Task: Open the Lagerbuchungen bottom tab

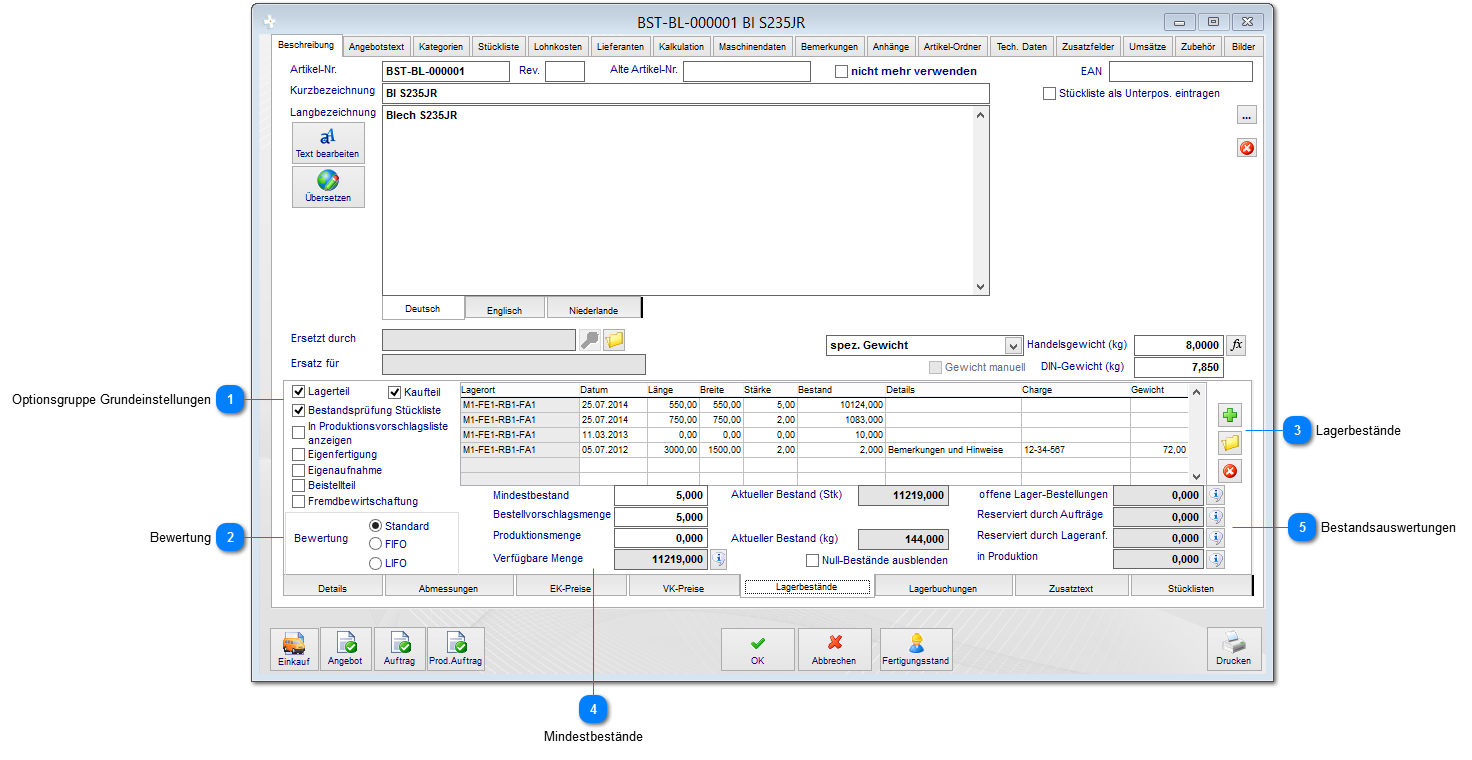Action: coord(943,588)
